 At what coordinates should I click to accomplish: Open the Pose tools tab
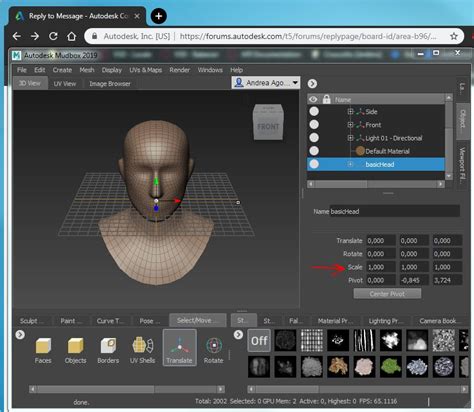click(x=149, y=321)
